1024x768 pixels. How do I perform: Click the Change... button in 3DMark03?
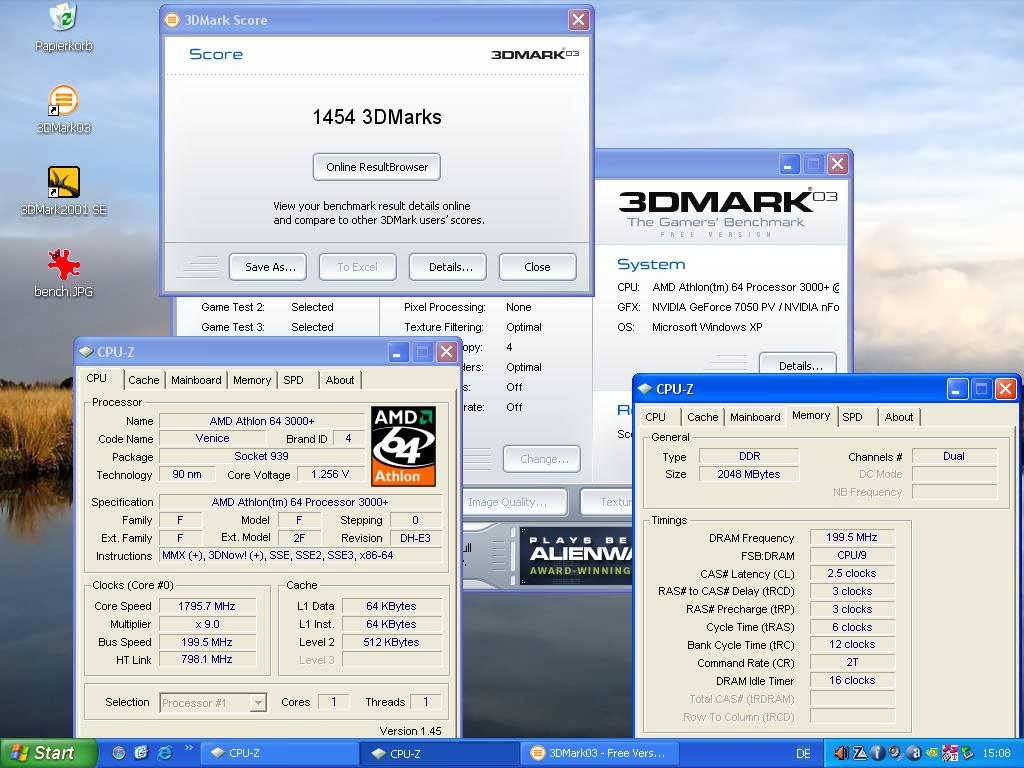click(x=542, y=459)
